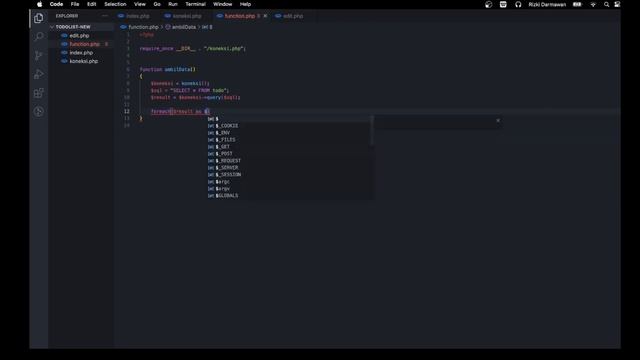Open the Wi-Fi status menu

[593, 4]
